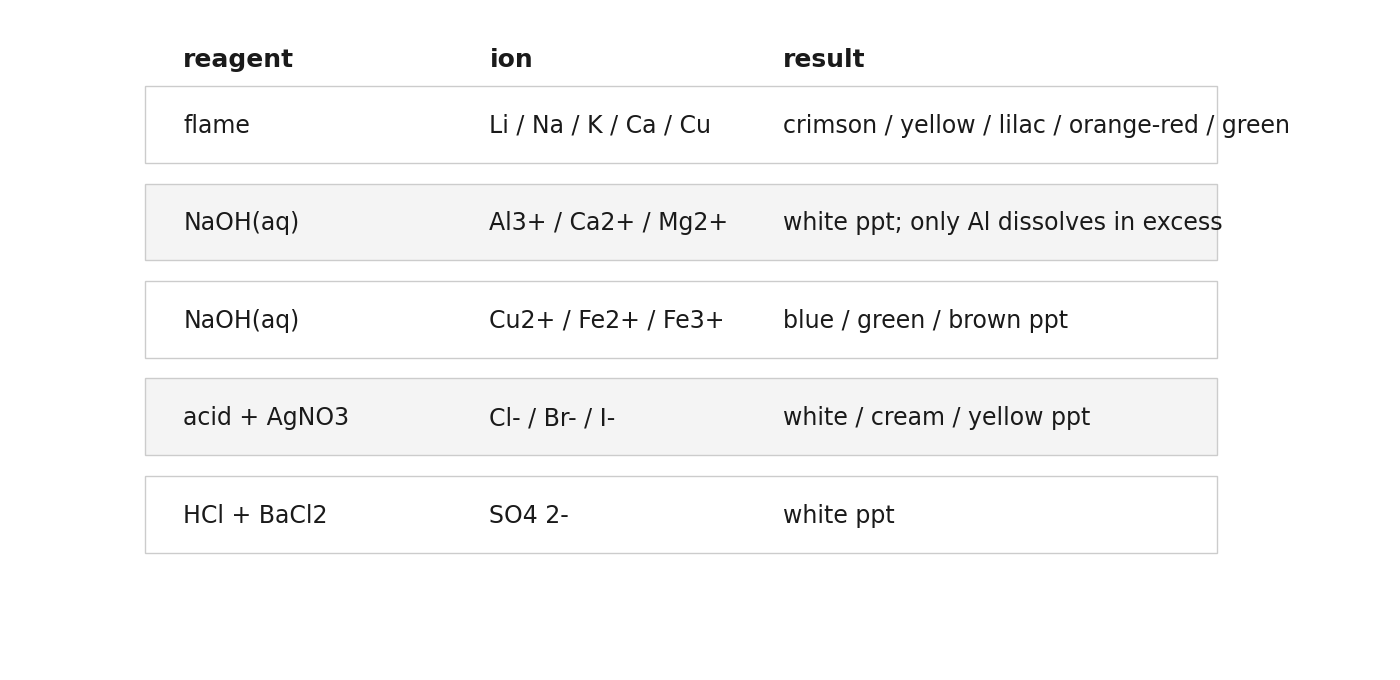Select the shaded halide test row
The image size is (1400, 680).
(681, 417)
